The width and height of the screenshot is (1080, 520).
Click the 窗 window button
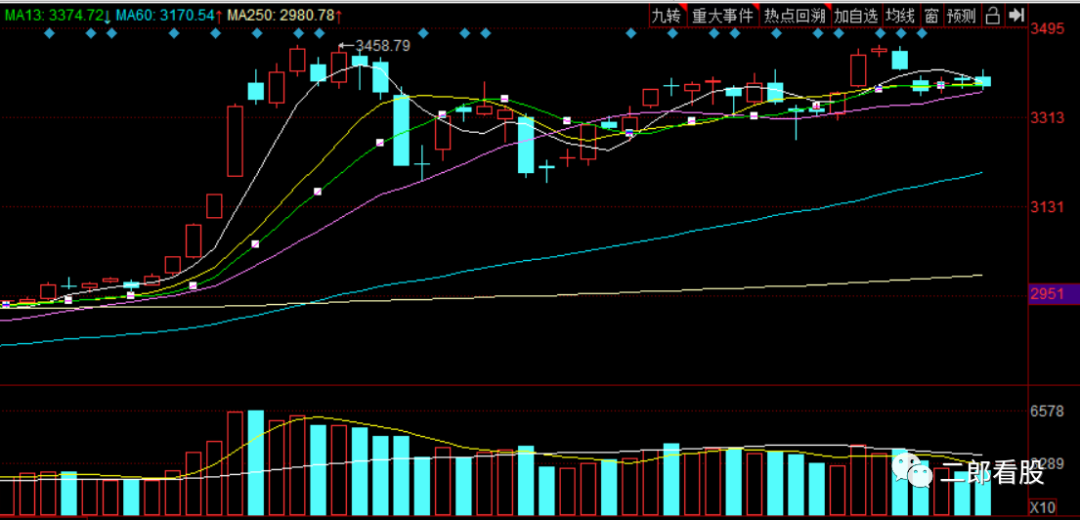click(931, 15)
